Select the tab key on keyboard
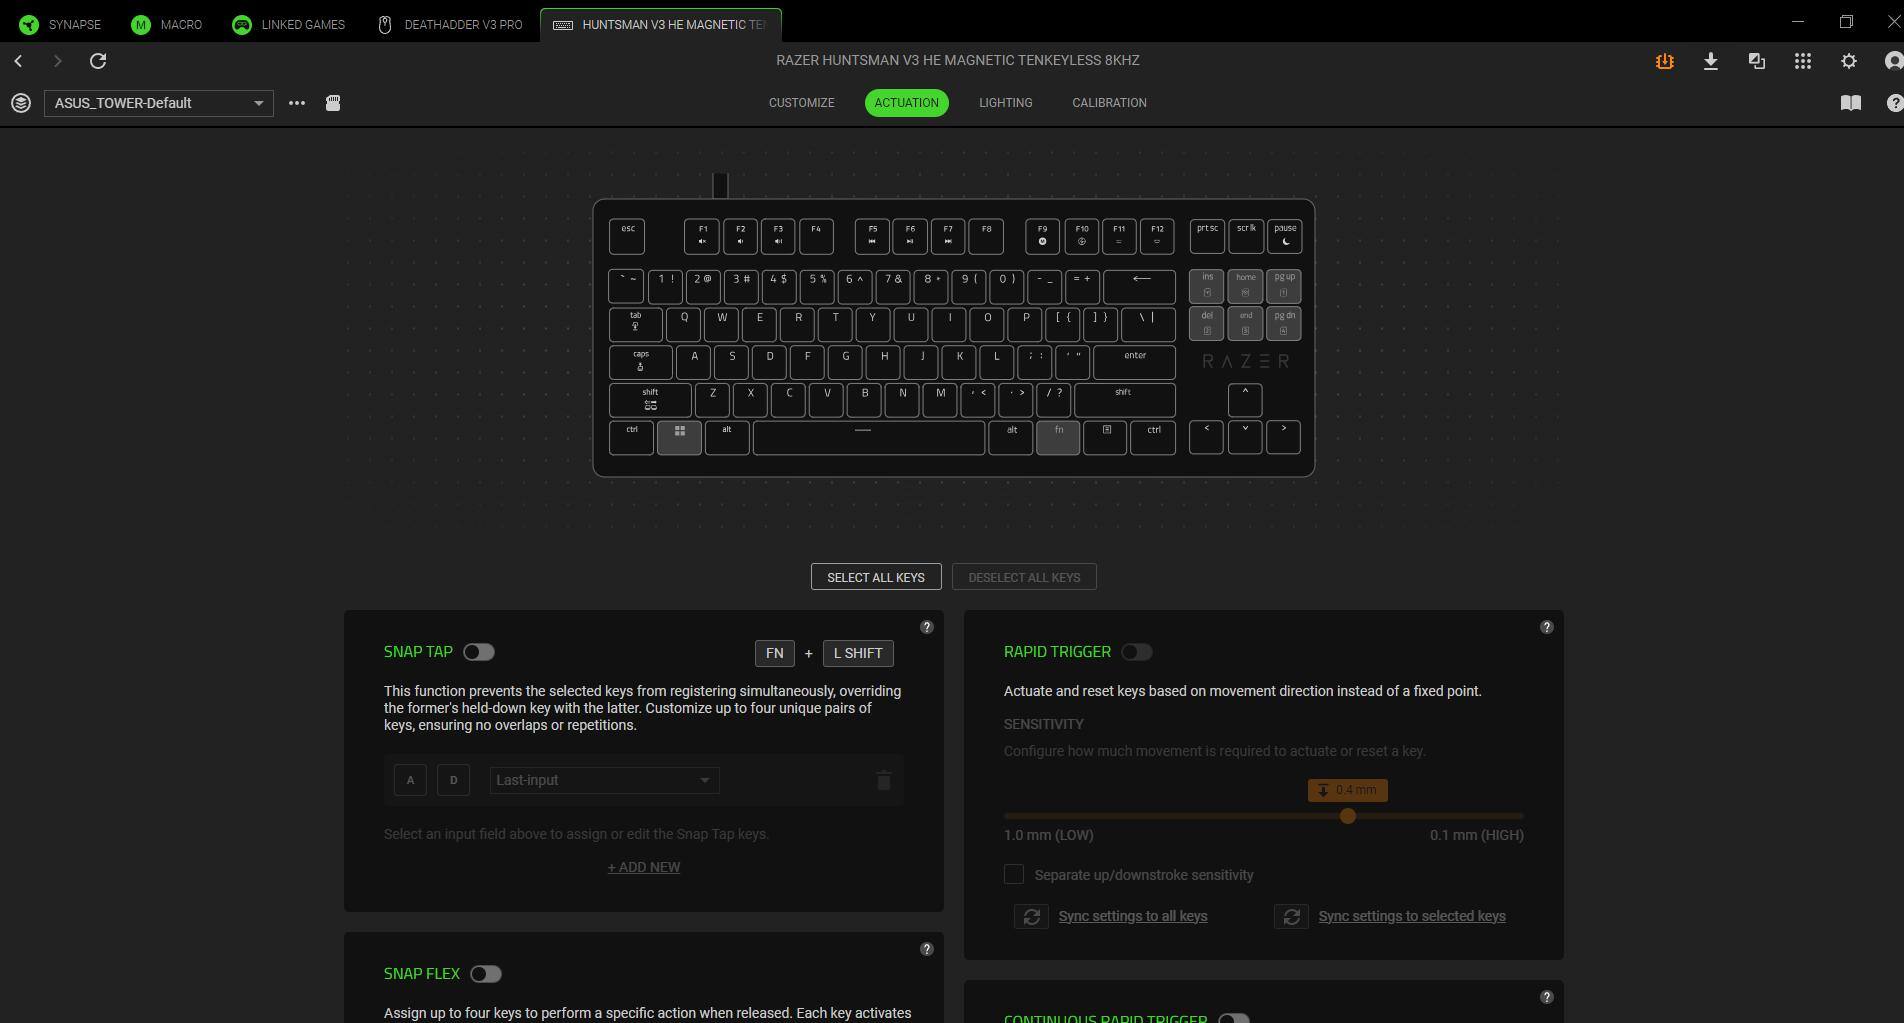Screen dimensions: 1904x1023 (636, 324)
